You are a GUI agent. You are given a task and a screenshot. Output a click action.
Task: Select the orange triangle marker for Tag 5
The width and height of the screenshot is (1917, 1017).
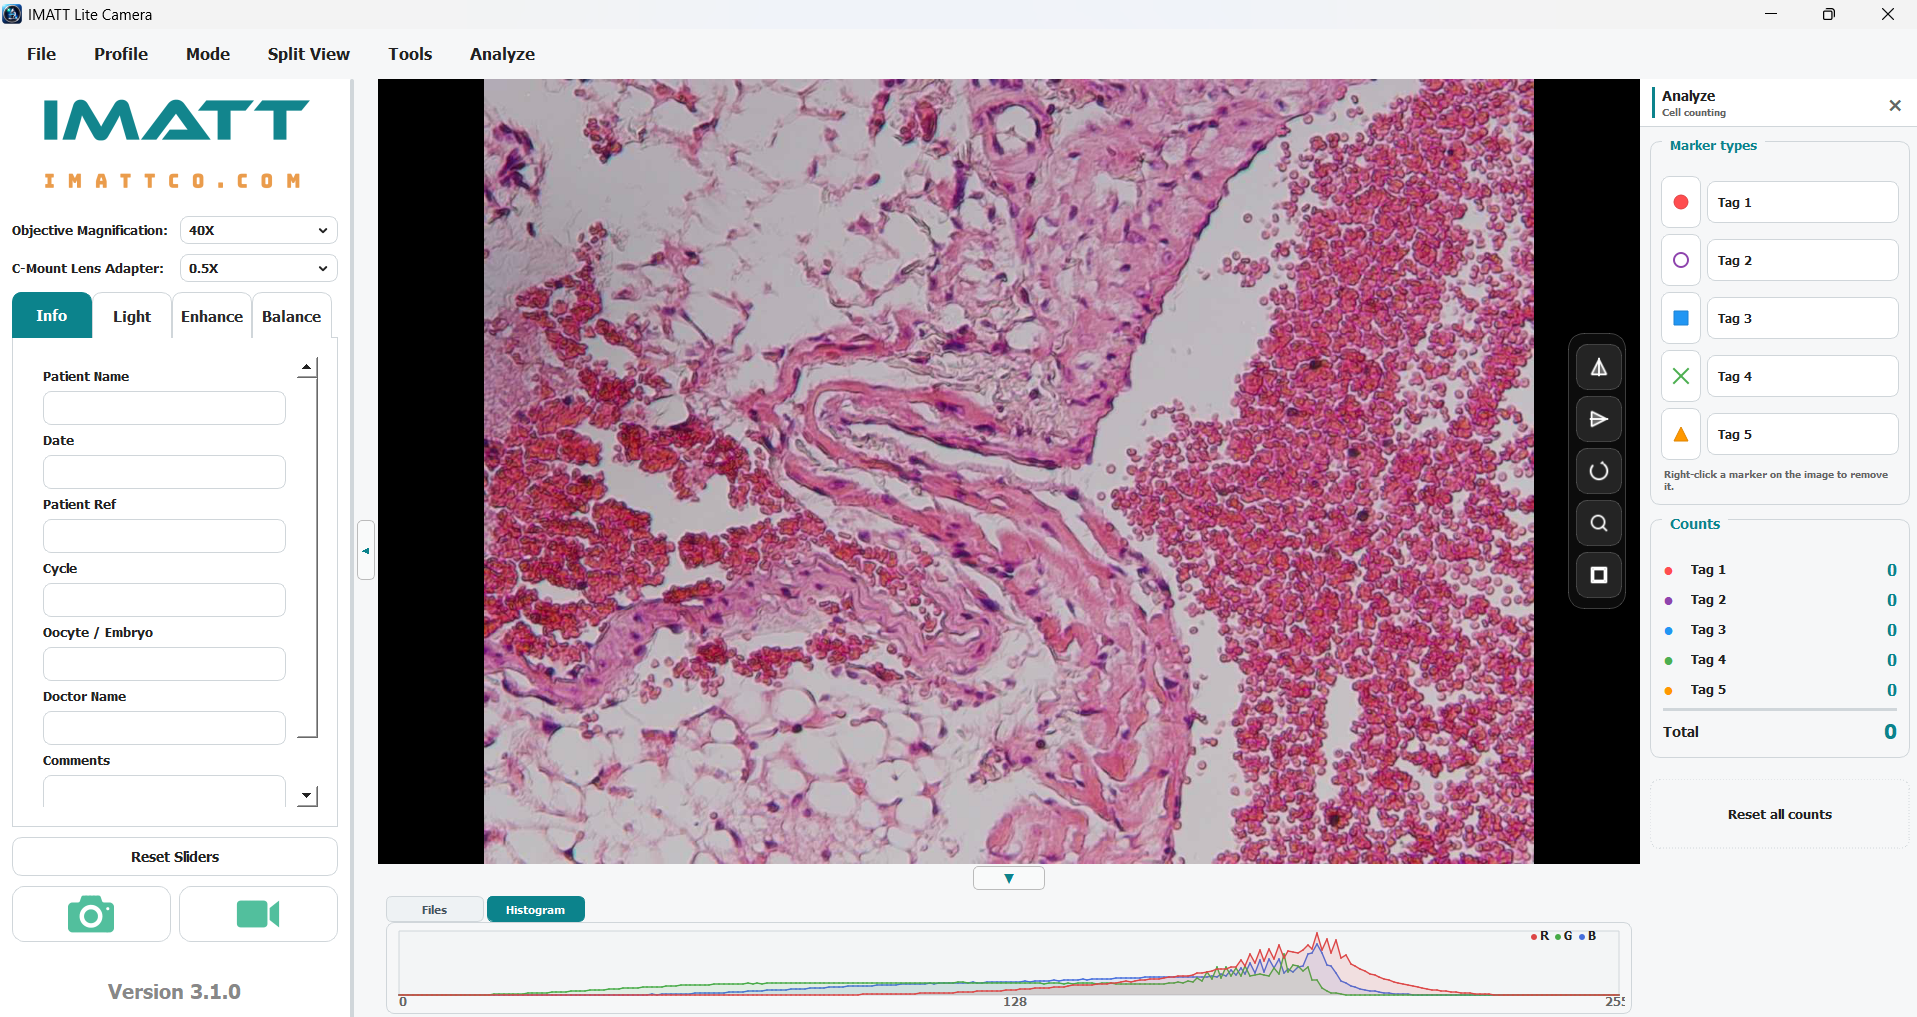point(1681,434)
